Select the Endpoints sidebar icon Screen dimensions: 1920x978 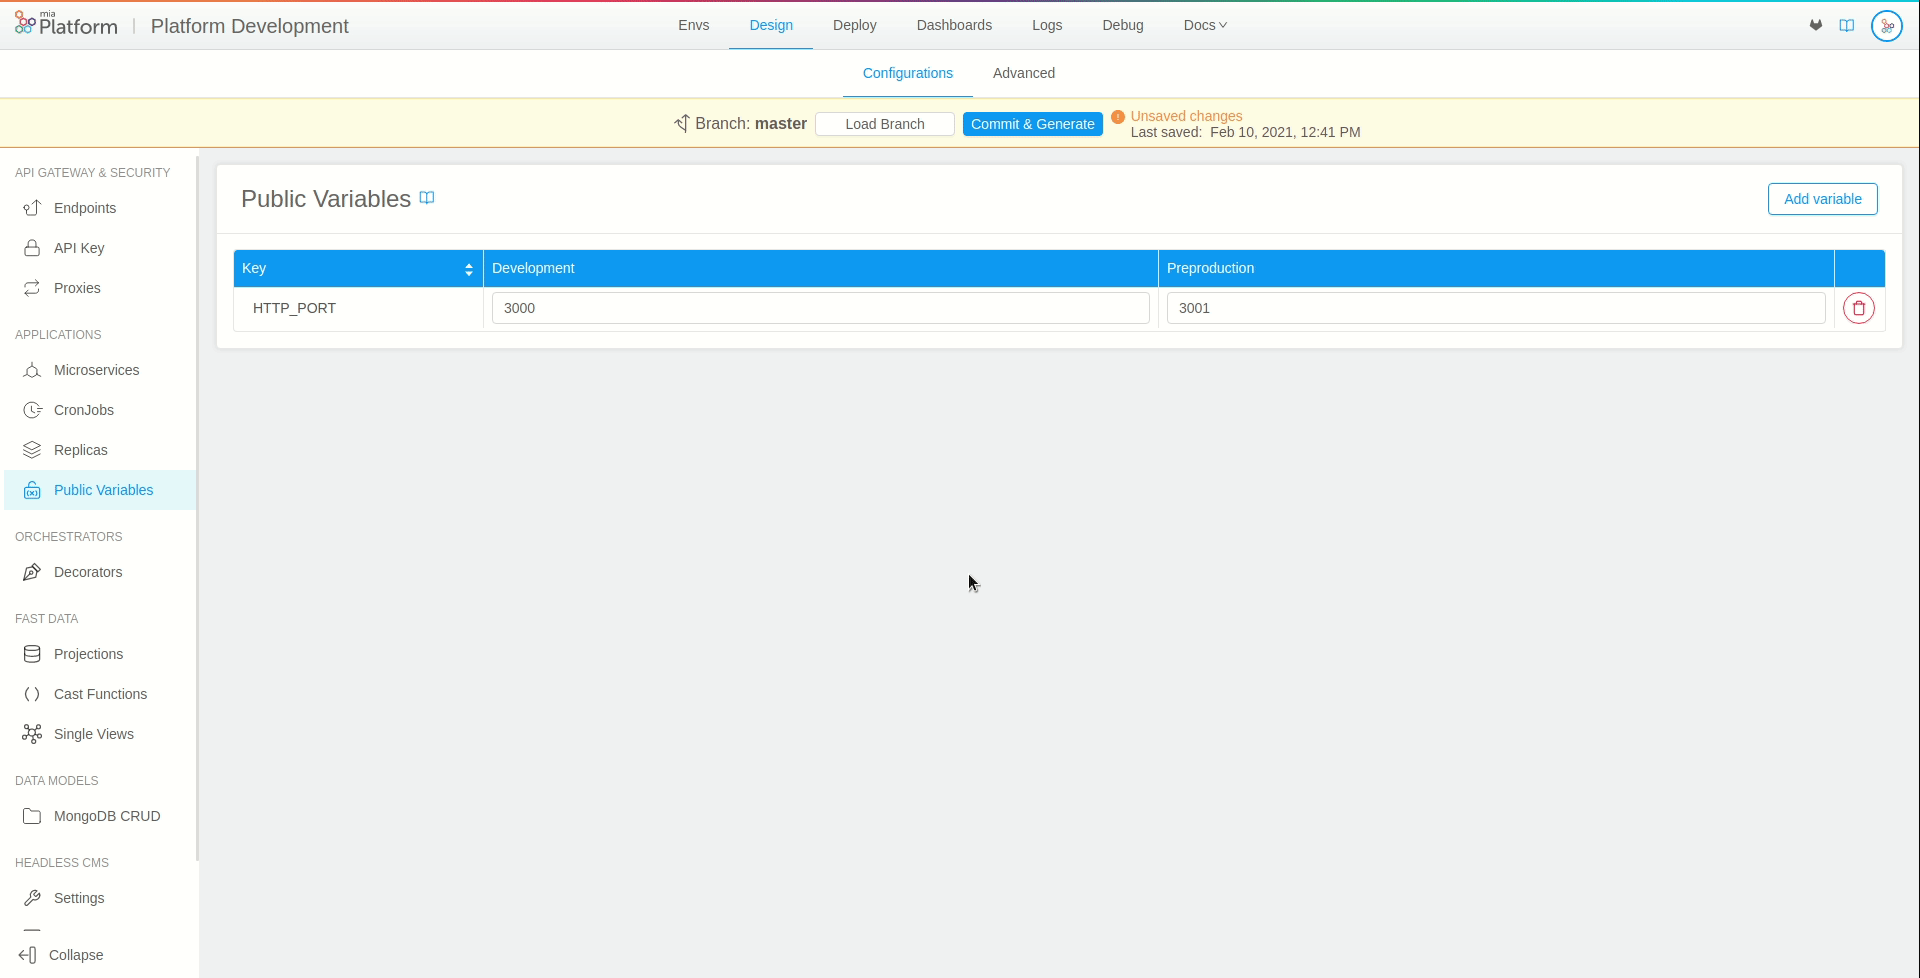(x=33, y=208)
